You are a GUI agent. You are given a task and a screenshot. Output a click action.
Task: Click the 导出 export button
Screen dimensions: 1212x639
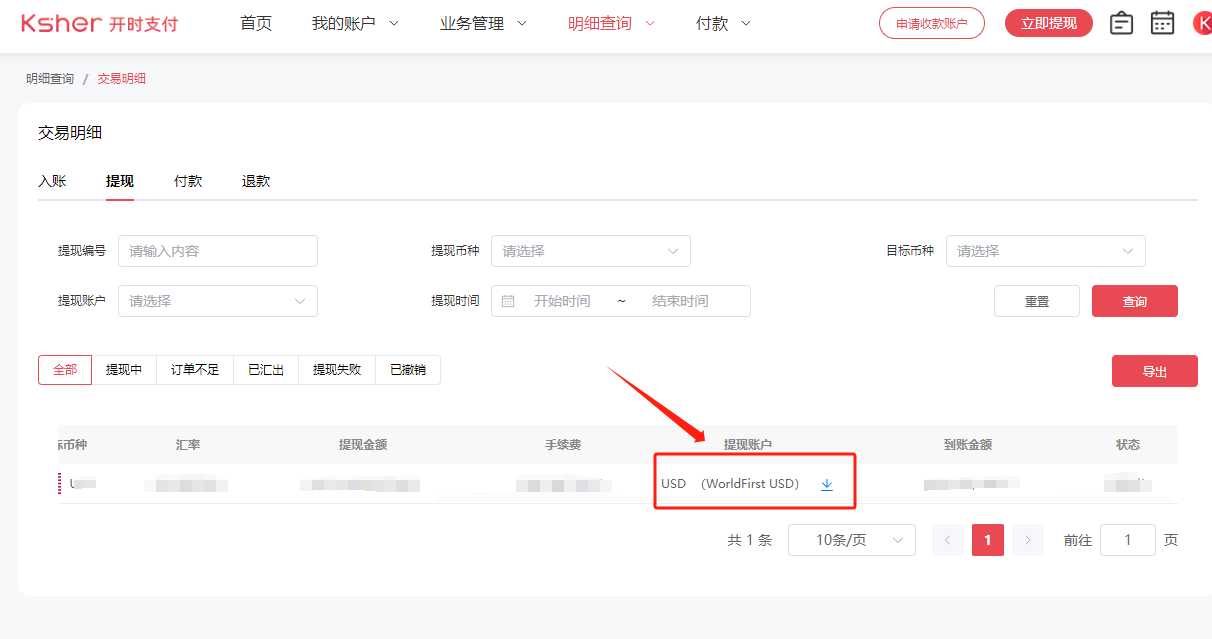point(1154,370)
